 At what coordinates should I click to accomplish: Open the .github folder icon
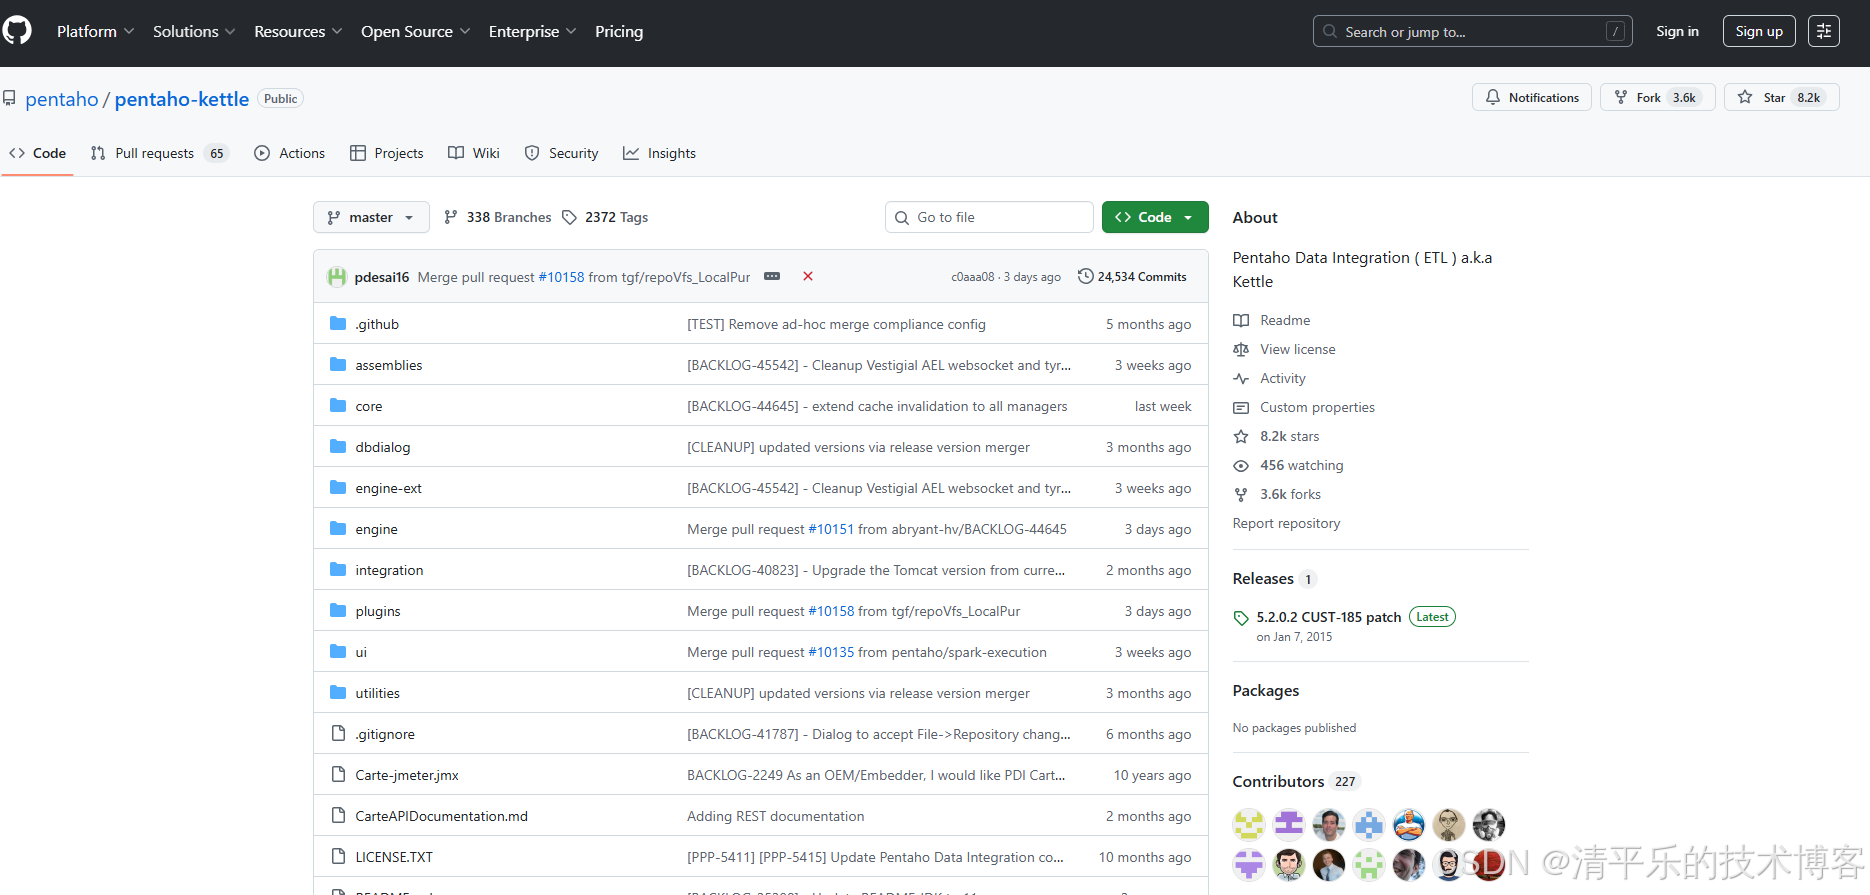point(338,323)
